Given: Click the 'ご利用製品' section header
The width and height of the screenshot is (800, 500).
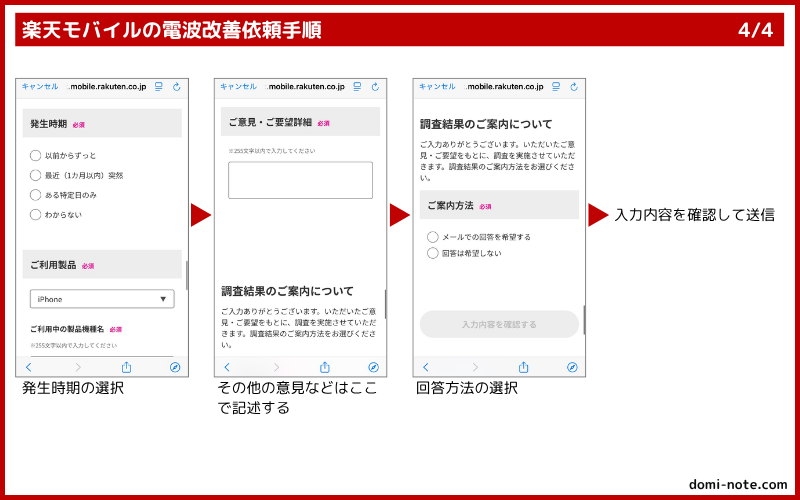Looking at the screenshot, I should pos(102,264).
